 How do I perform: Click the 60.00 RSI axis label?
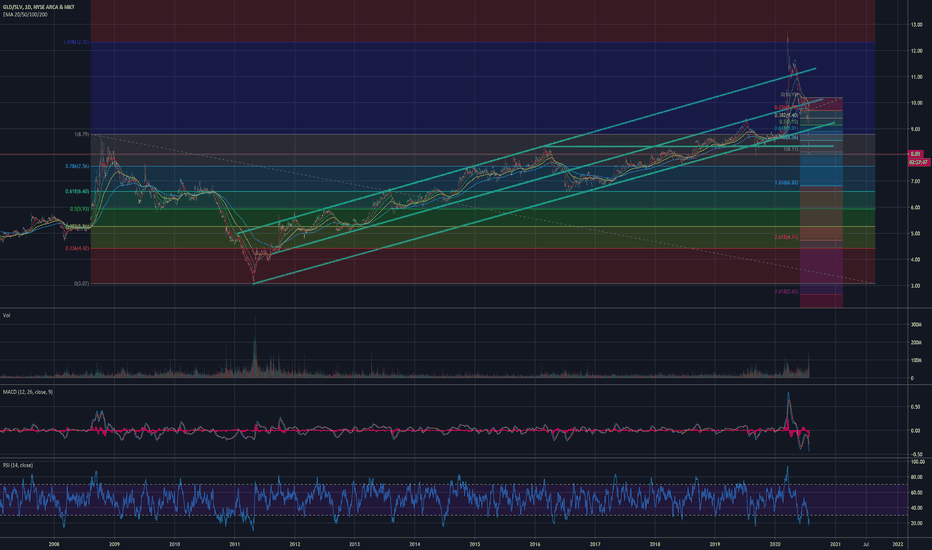tap(916, 492)
